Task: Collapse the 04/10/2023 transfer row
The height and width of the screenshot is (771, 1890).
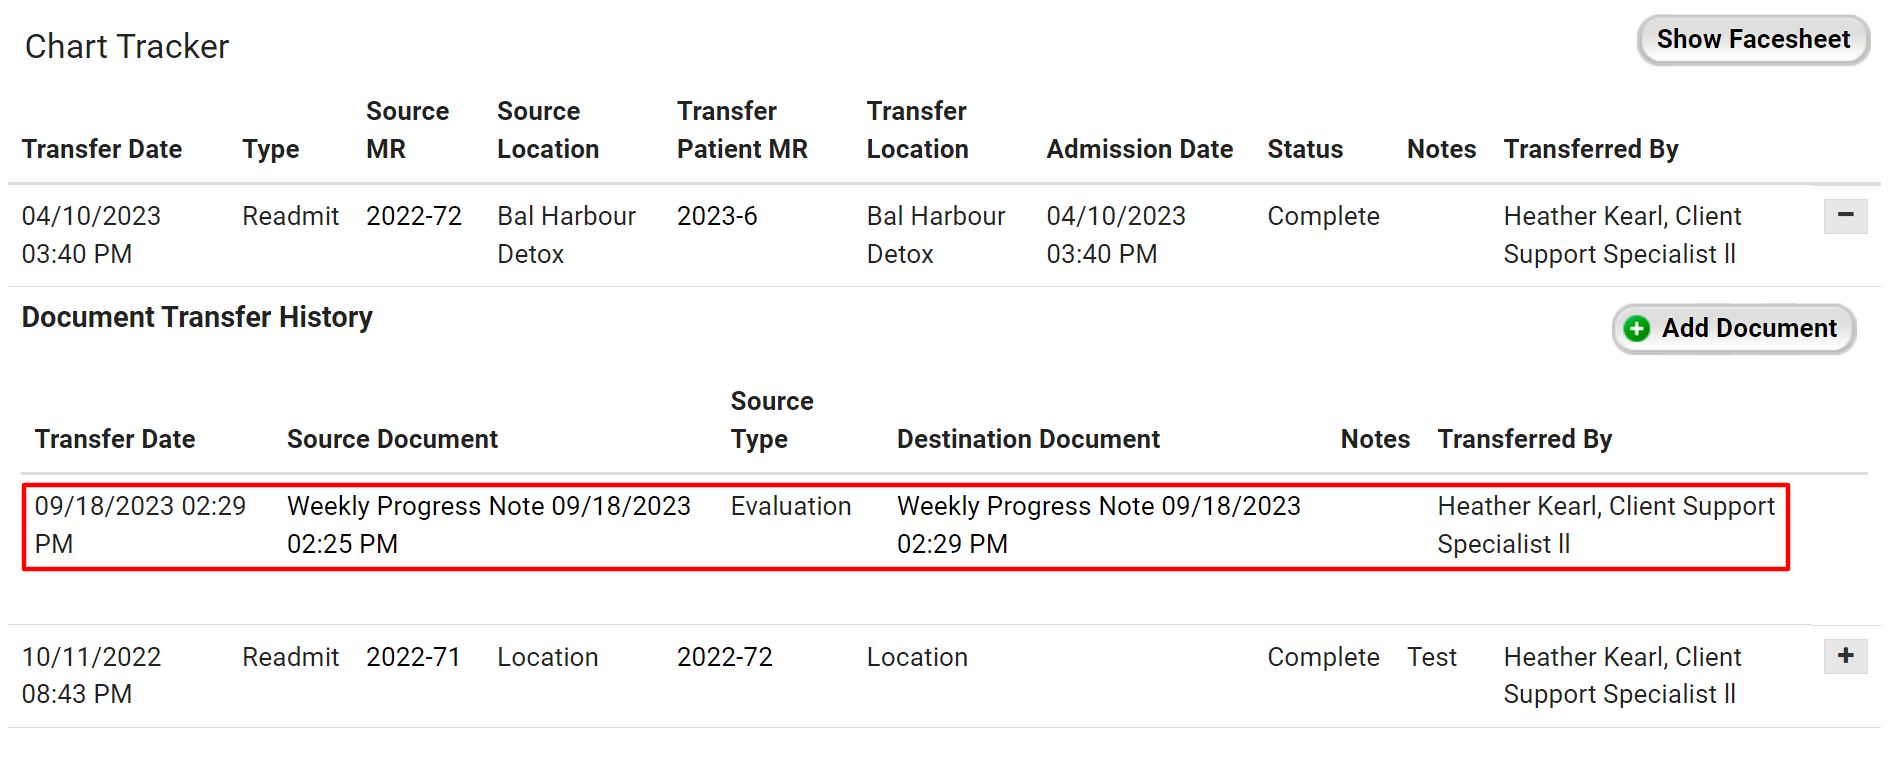Action: point(1845,215)
